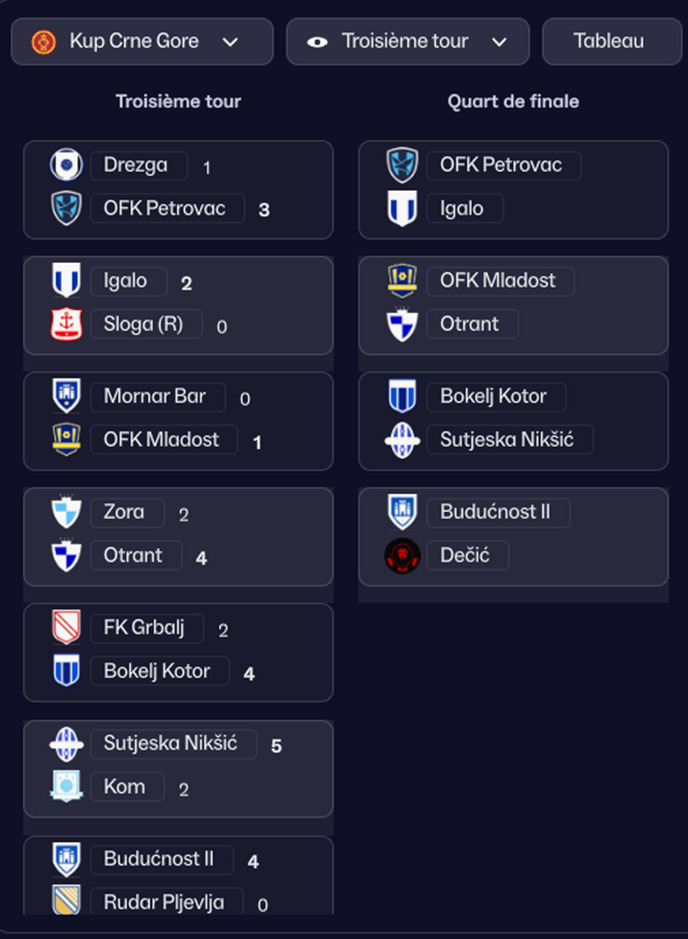Click Bokelj Kotor in the quarter-final bracket

[493, 397]
